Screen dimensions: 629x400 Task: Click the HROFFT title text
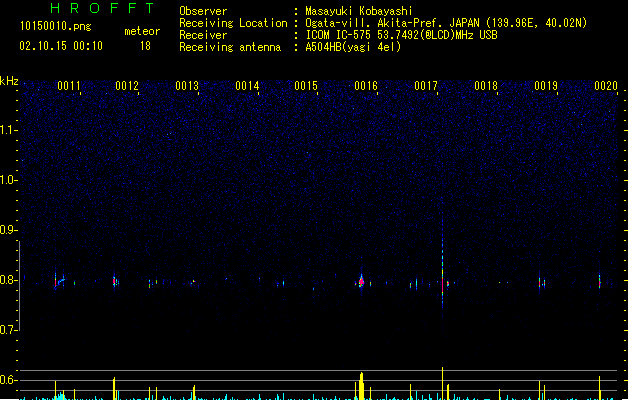pyautogui.click(x=103, y=8)
